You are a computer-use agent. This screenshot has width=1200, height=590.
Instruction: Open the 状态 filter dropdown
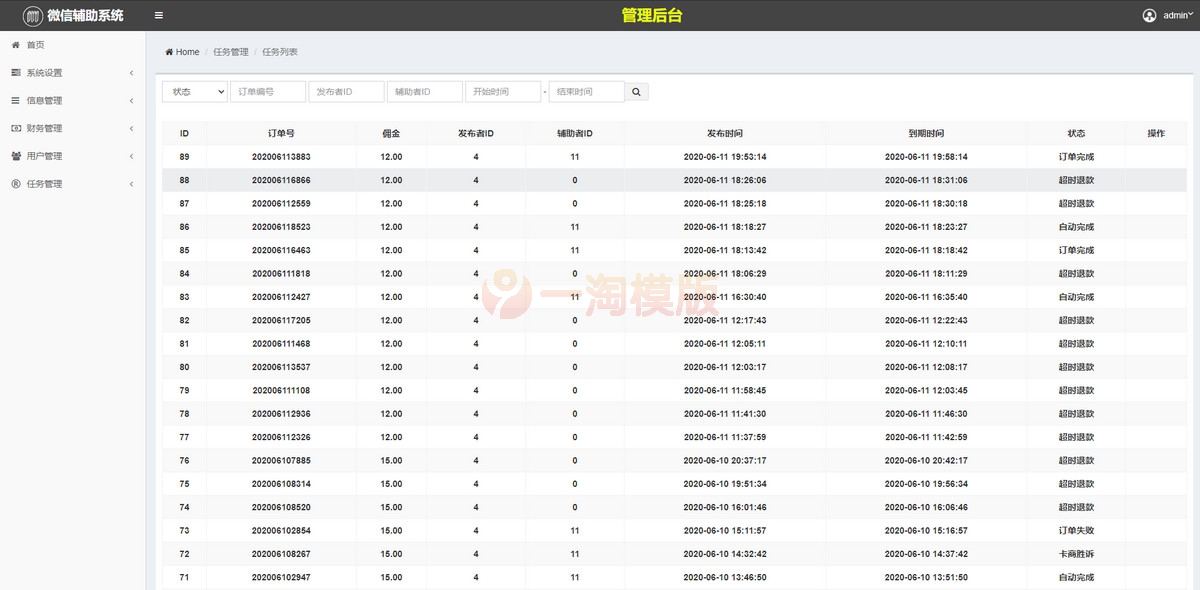click(195, 92)
